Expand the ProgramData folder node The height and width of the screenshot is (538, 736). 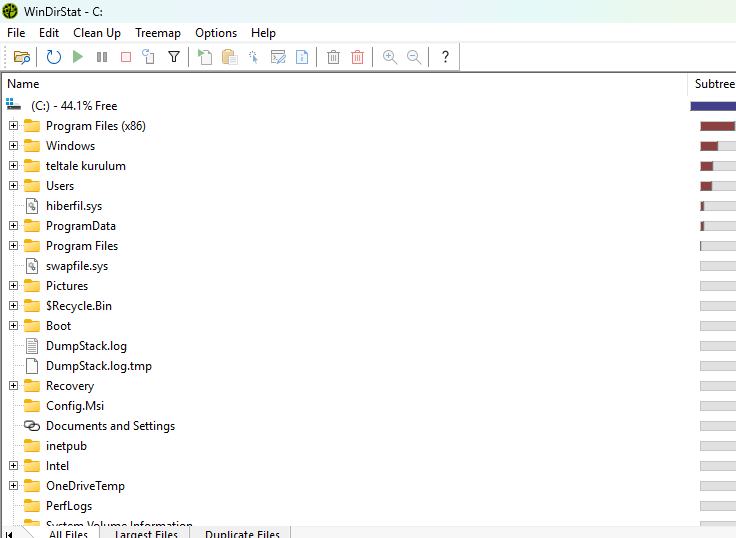point(14,225)
